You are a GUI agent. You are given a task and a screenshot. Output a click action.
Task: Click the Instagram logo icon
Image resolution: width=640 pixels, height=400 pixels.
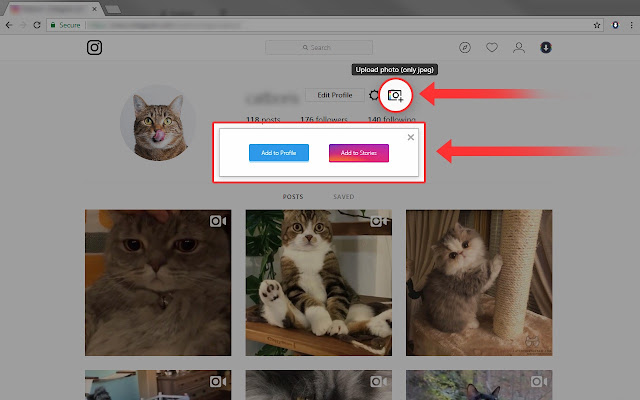coord(94,47)
